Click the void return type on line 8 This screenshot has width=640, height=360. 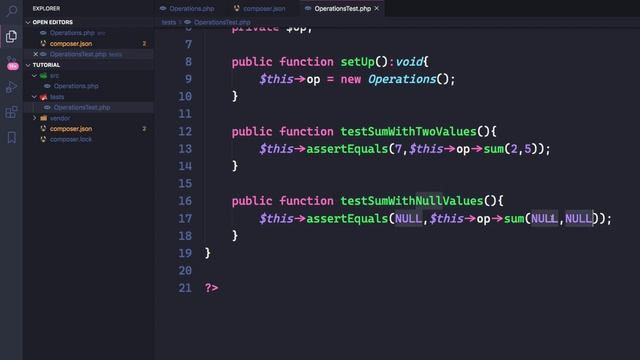click(409, 62)
